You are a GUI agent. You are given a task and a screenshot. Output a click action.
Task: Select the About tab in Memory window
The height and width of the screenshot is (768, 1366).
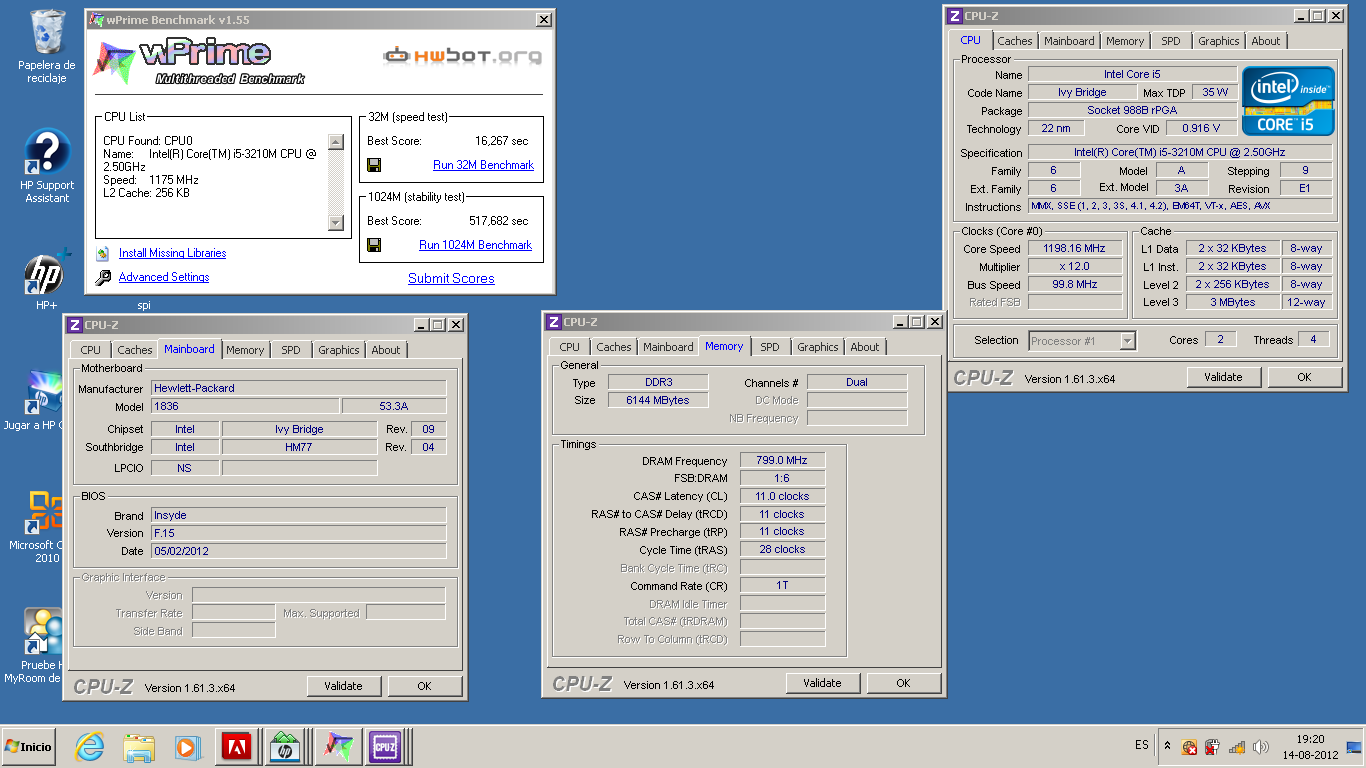point(865,347)
